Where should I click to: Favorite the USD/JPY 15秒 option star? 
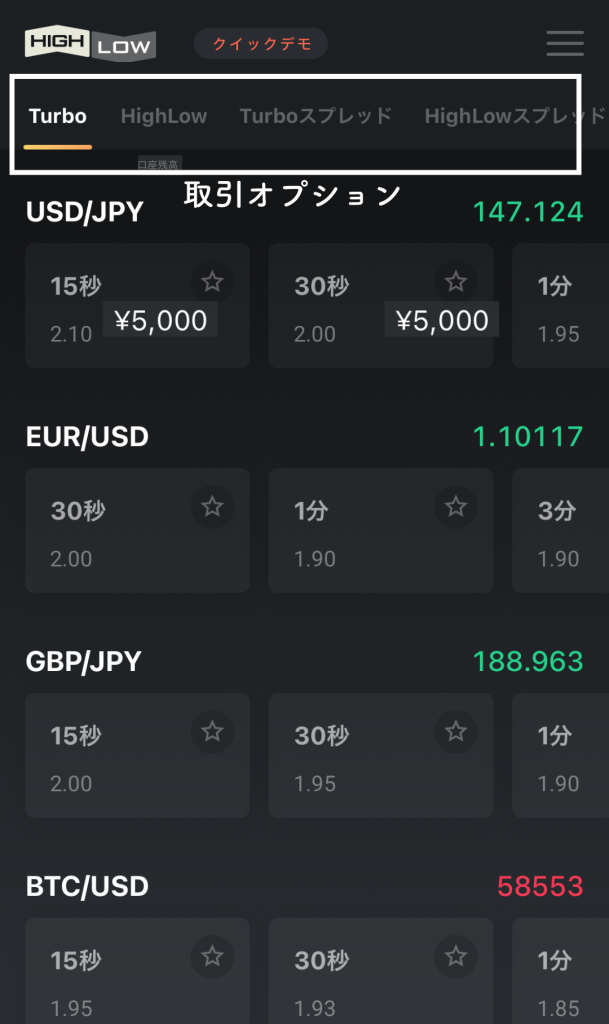pyautogui.click(x=212, y=282)
